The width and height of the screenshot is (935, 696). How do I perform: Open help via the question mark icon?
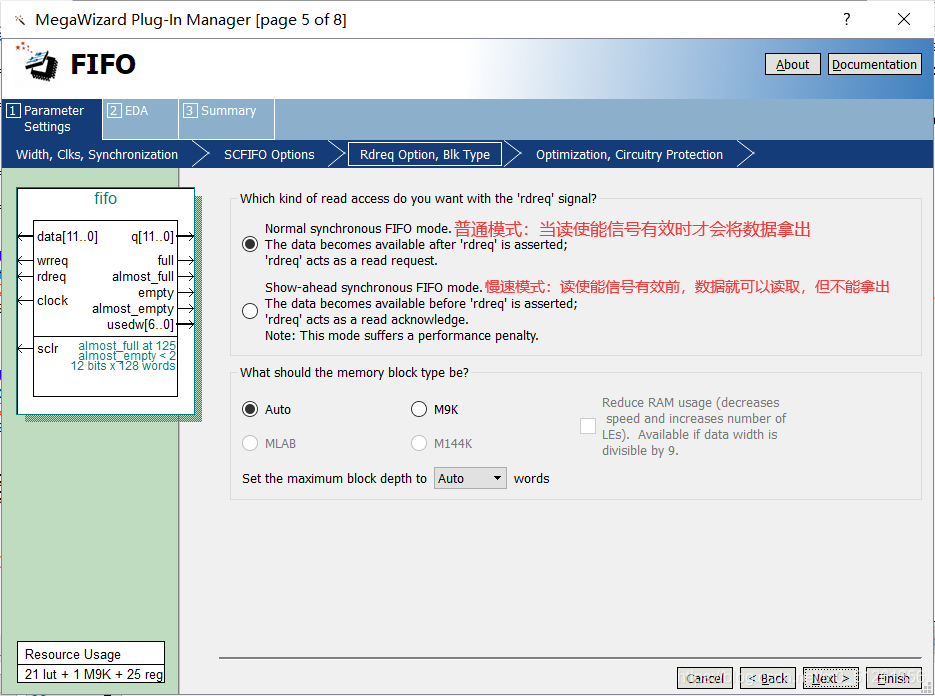[x=846, y=19]
